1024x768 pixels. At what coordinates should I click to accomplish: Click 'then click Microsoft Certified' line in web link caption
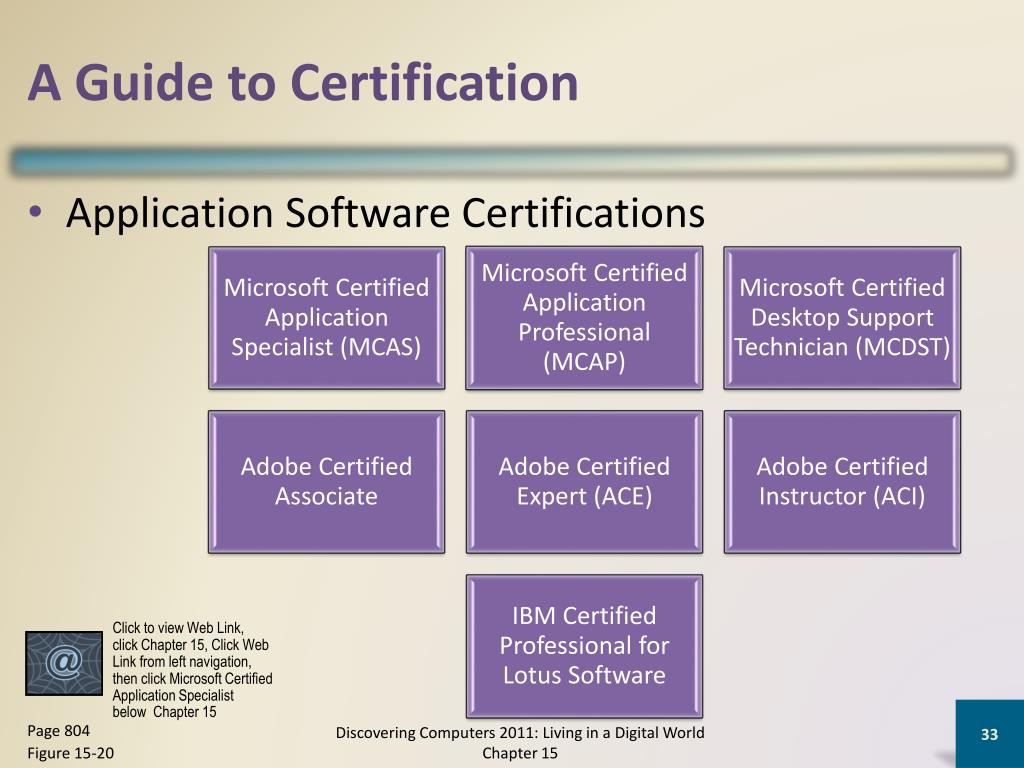click(x=192, y=679)
